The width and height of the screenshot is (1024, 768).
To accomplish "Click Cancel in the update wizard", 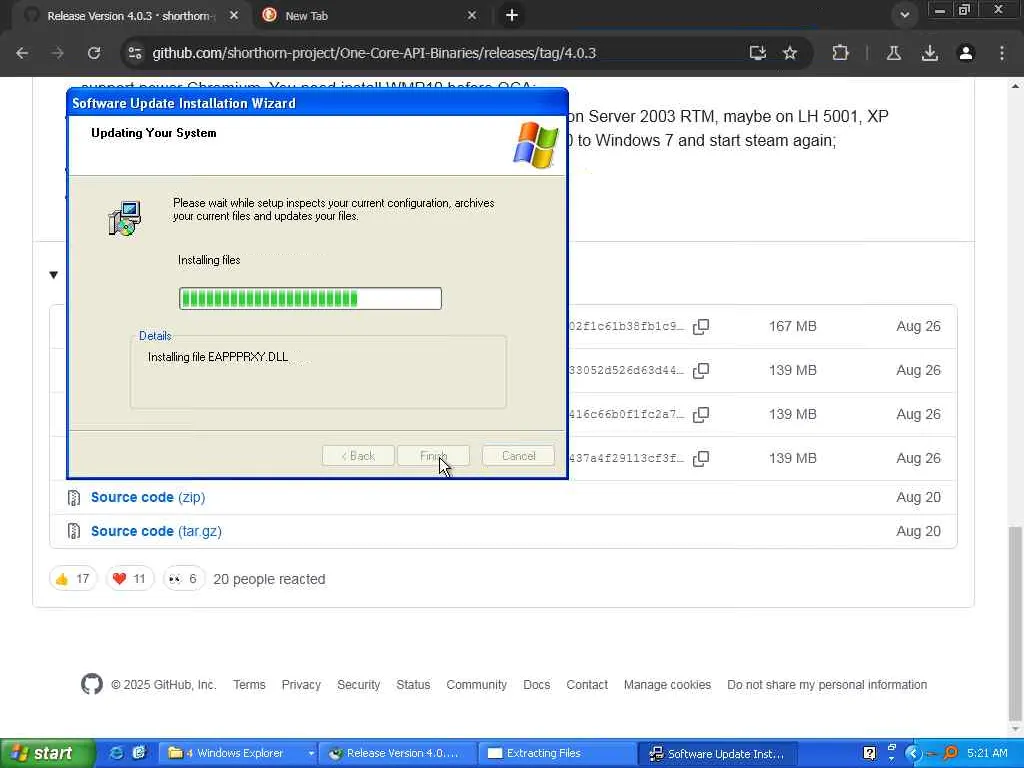I will (x=519, y=456).
